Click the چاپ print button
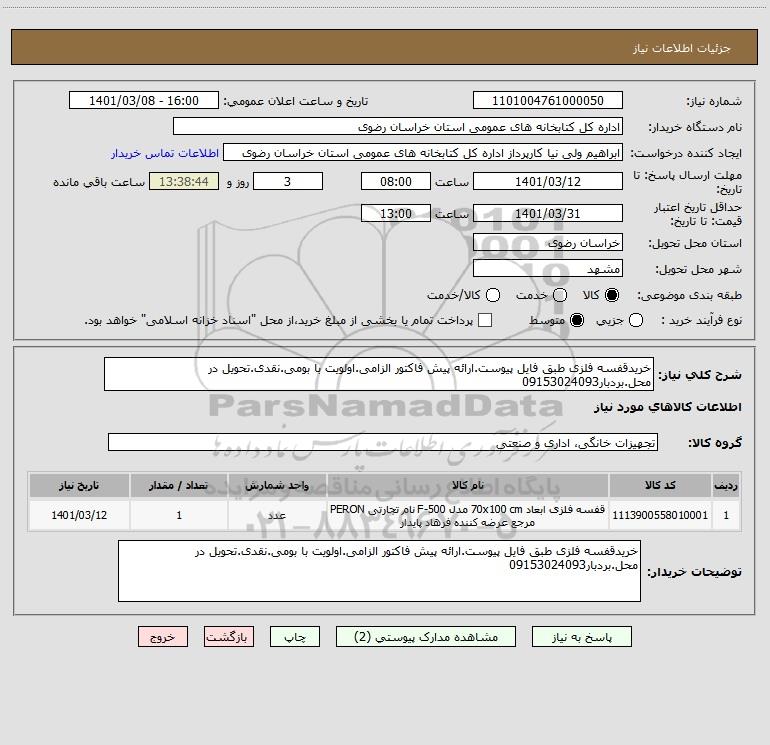 [295, 637]
